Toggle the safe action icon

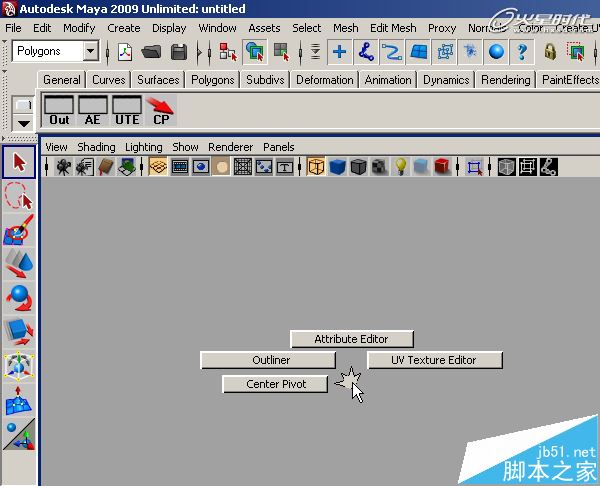coord(264,167)
